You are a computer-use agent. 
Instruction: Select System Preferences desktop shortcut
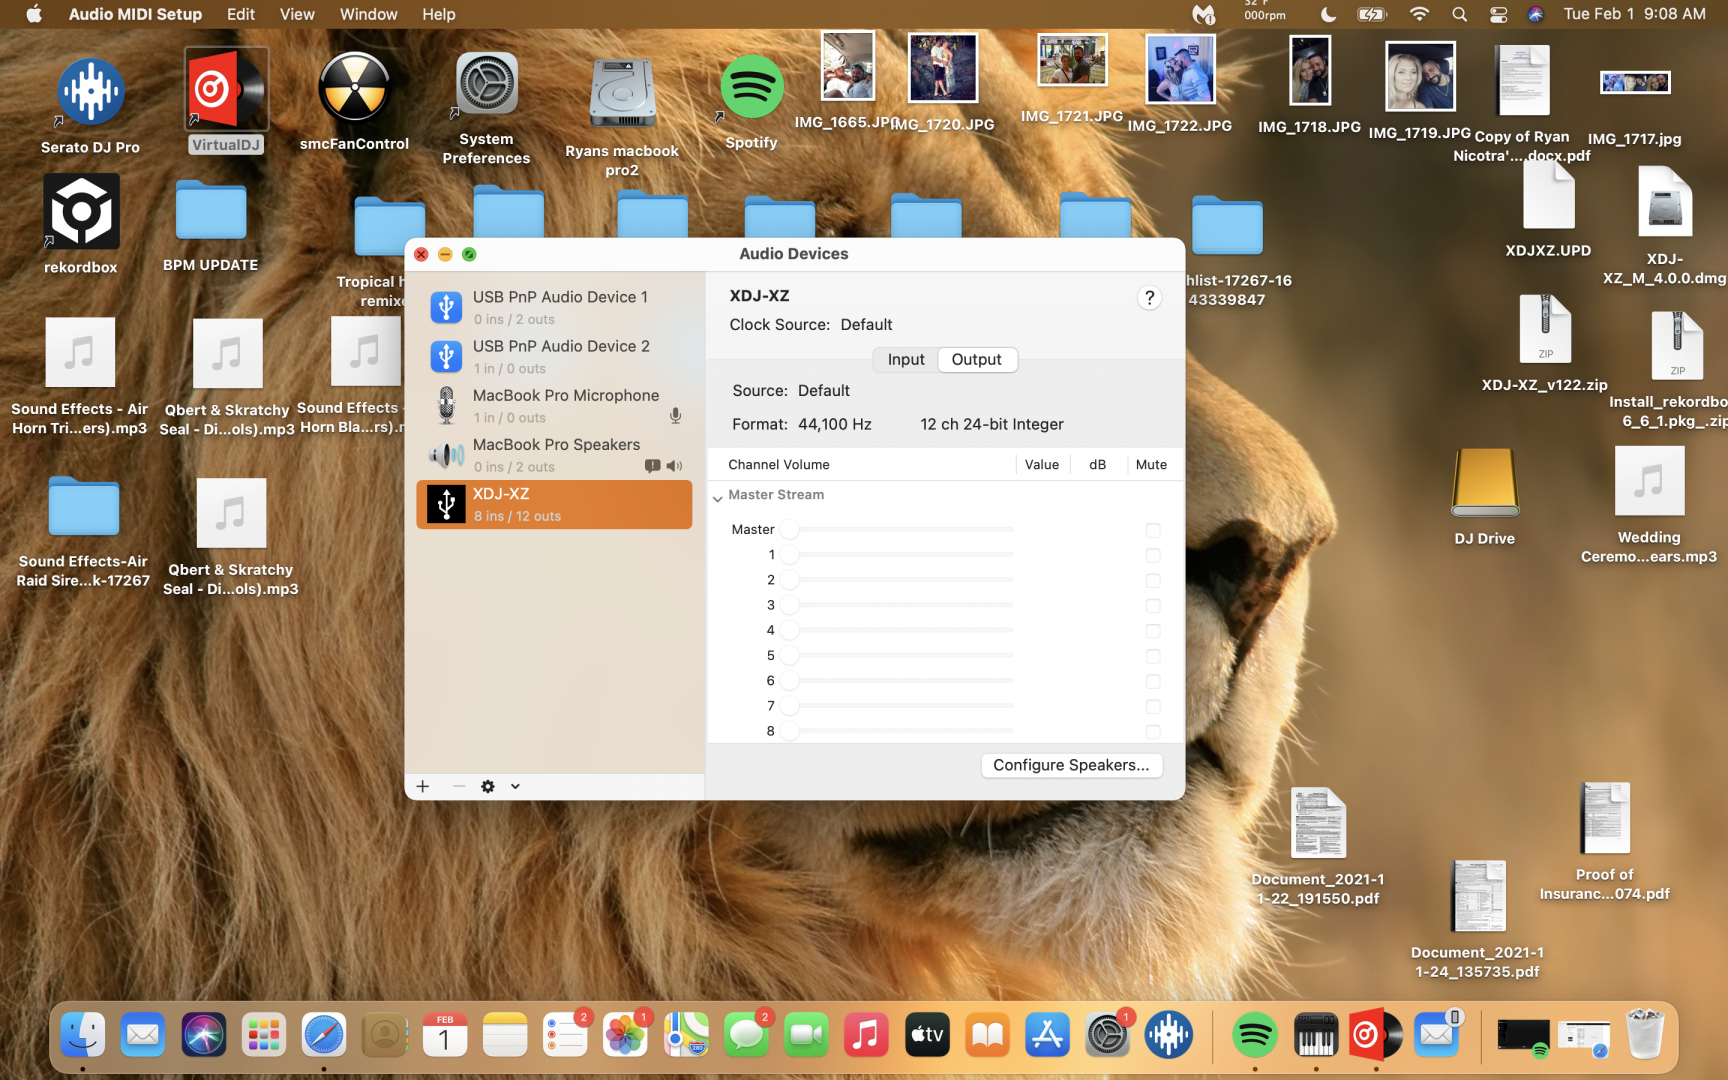486,108
